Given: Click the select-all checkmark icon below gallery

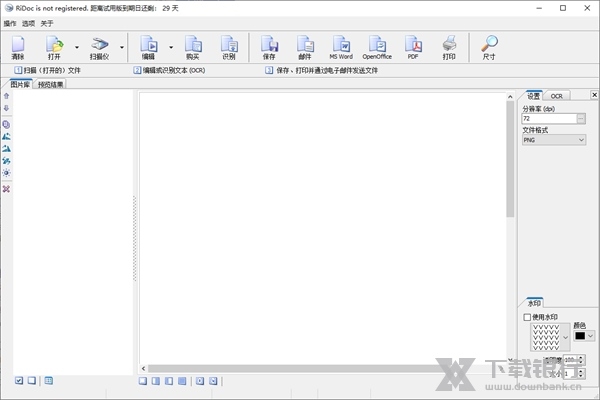Looking at the screenshot, I should [19, 380].
